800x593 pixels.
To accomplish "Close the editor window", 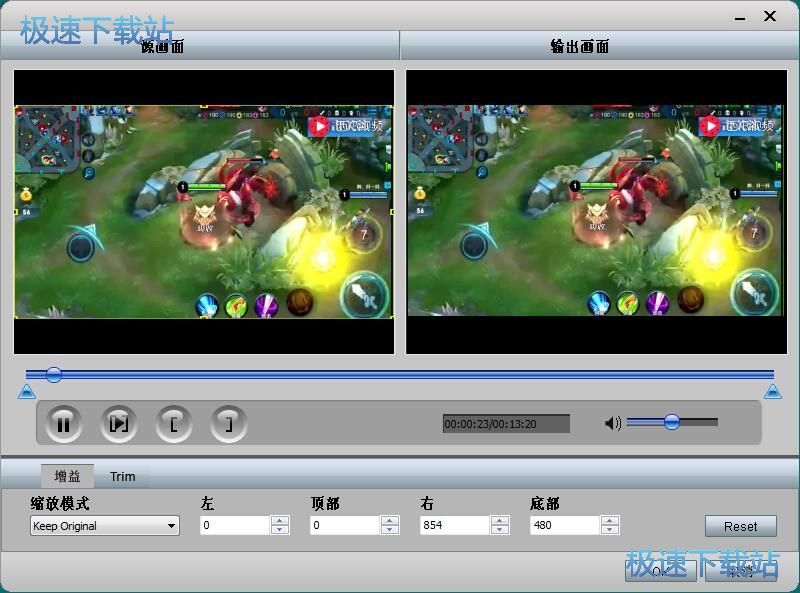I will point(770,16).
